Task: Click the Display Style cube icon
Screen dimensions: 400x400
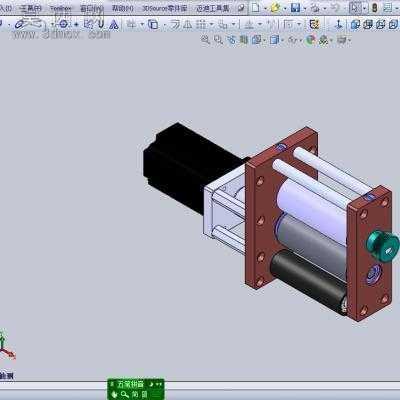Action: tap(274, 40)
